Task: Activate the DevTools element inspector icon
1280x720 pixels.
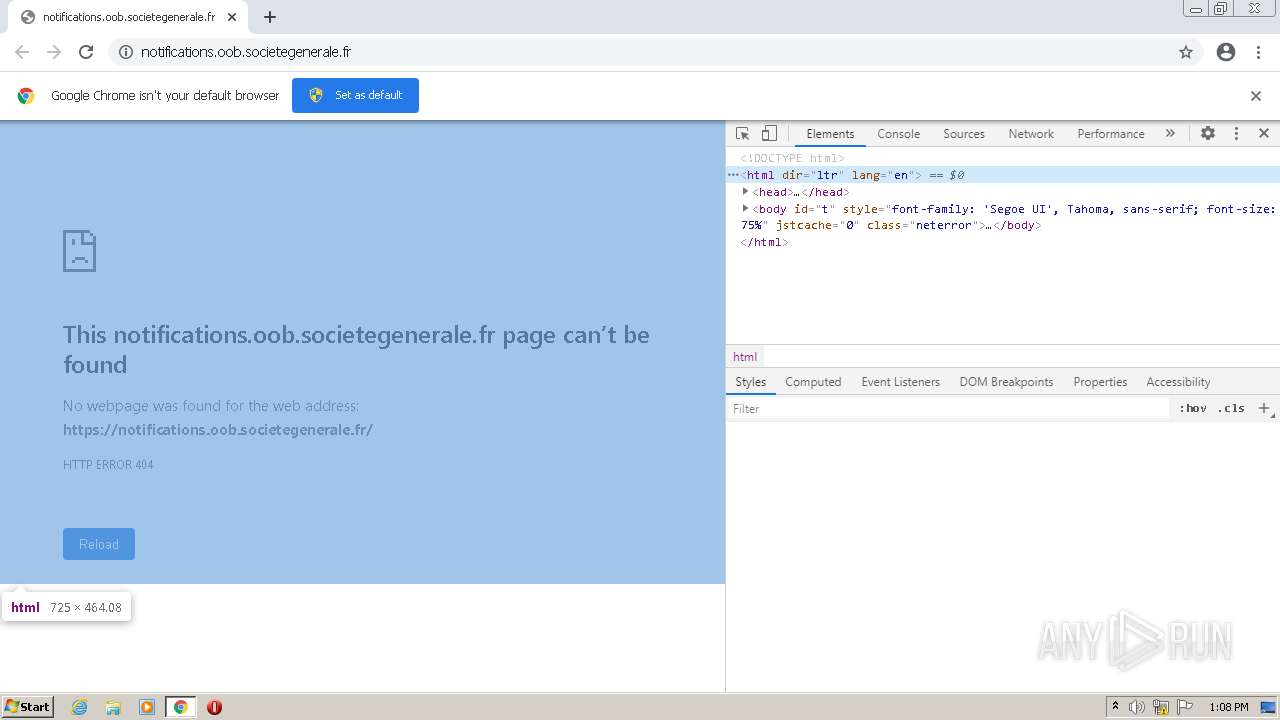Action: [743, 133]
